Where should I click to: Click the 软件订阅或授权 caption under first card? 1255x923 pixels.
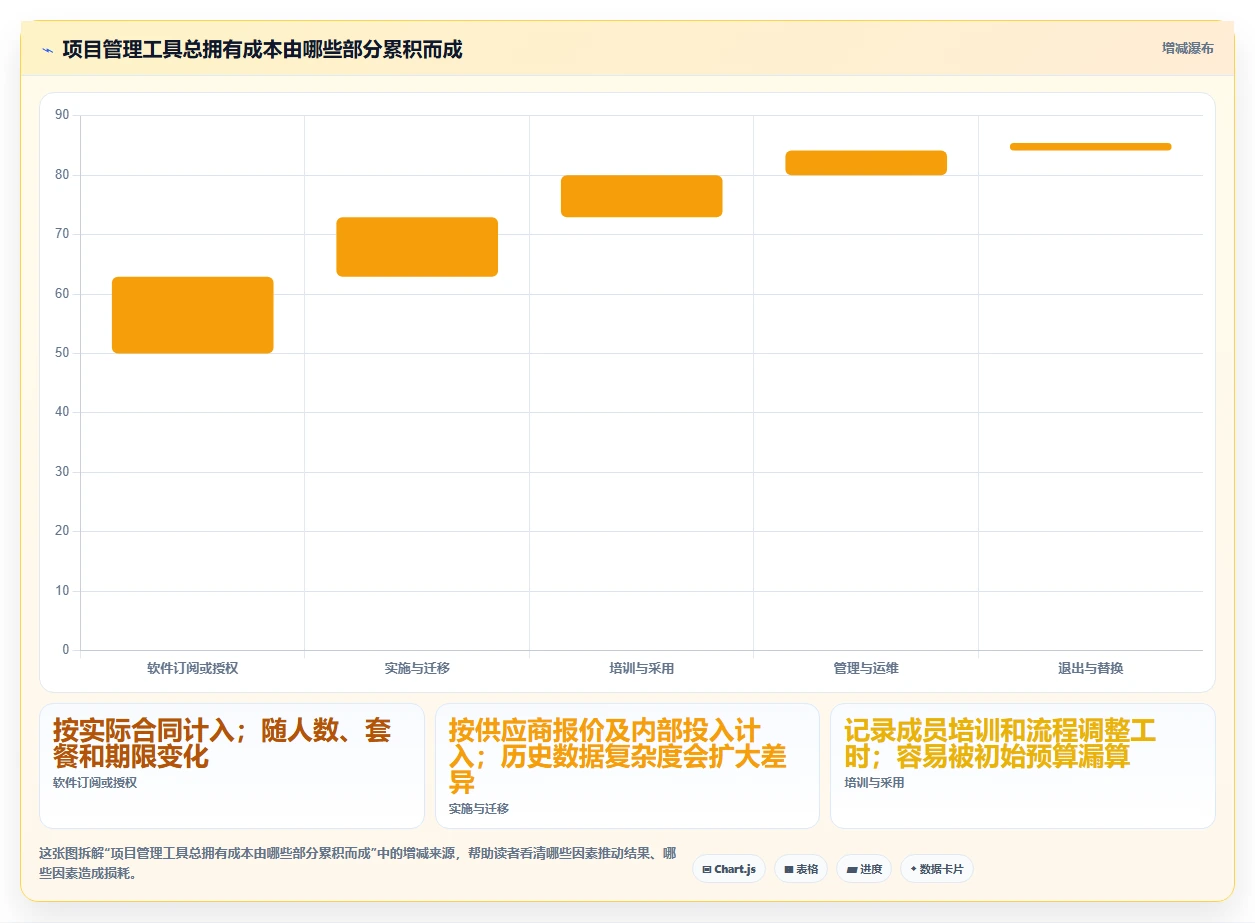95,783
